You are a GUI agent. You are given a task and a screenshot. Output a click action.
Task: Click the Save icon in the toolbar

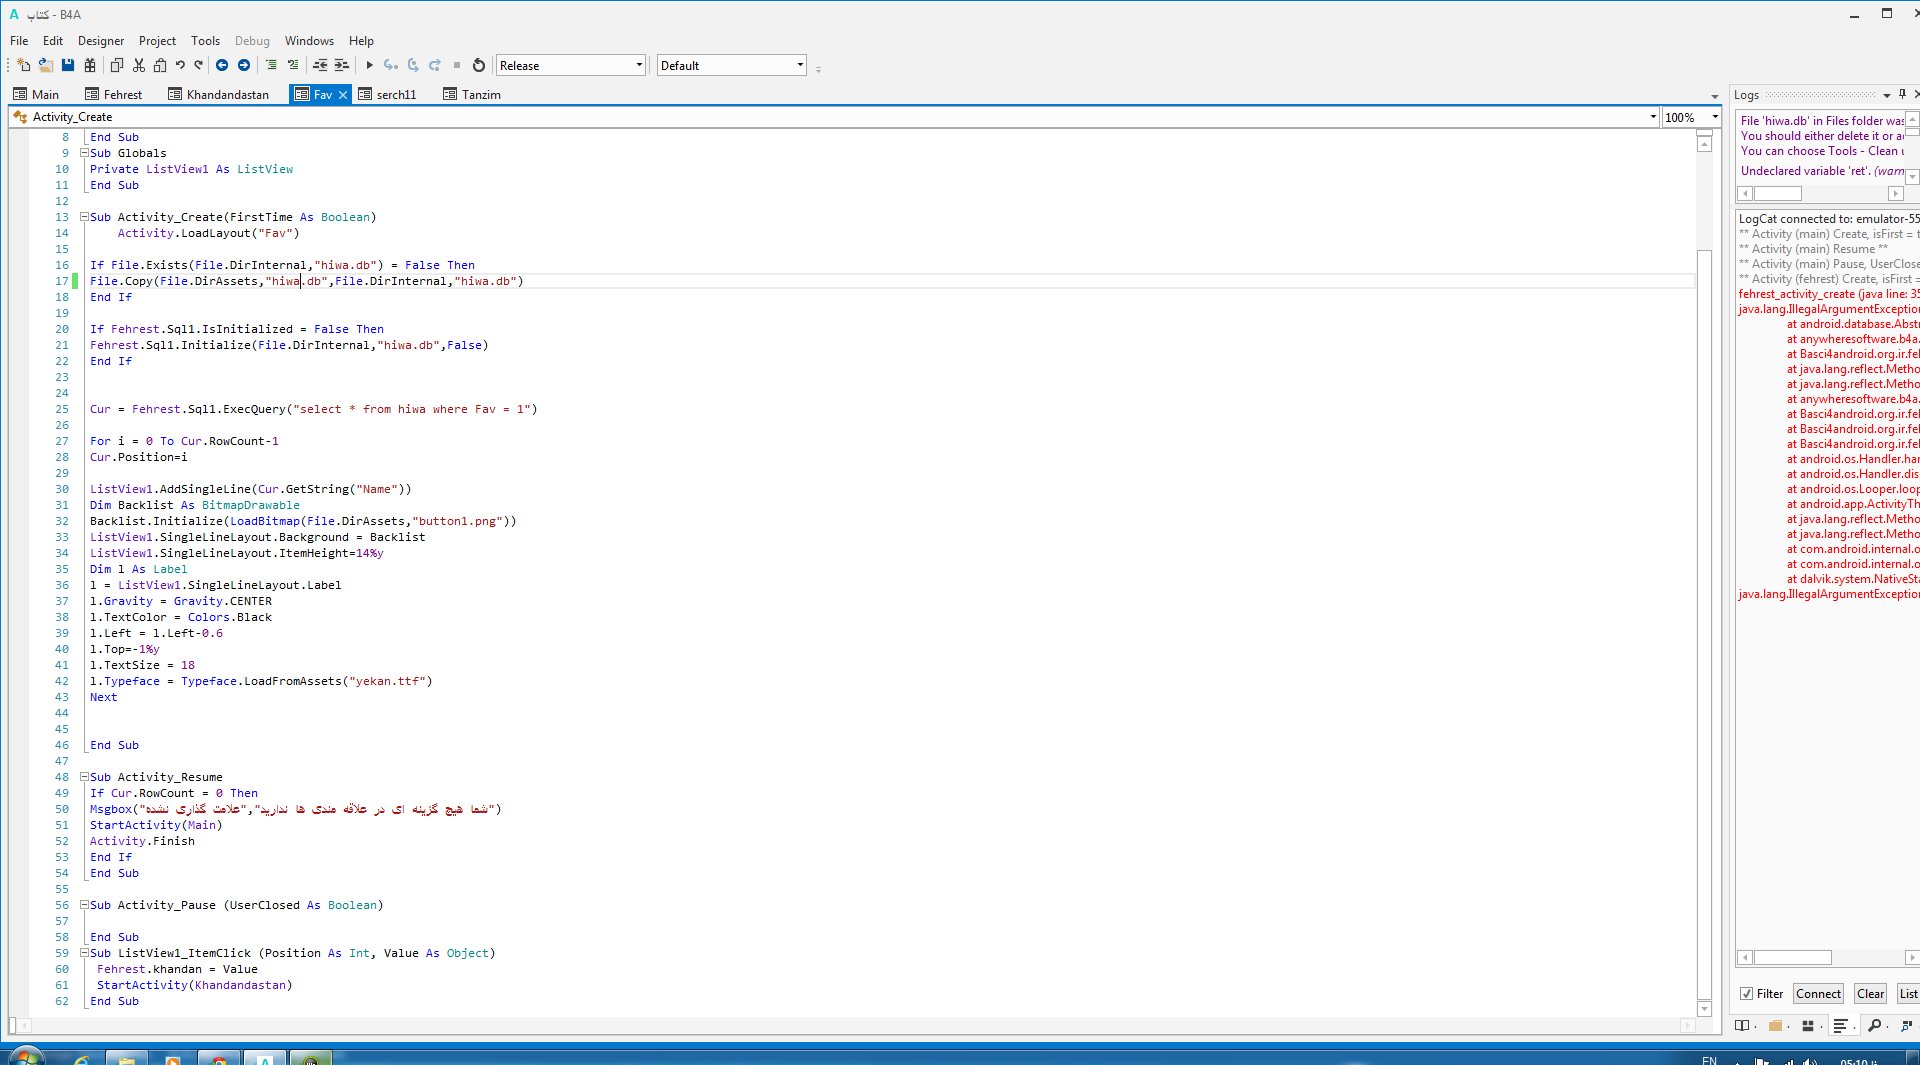(68, 65)
